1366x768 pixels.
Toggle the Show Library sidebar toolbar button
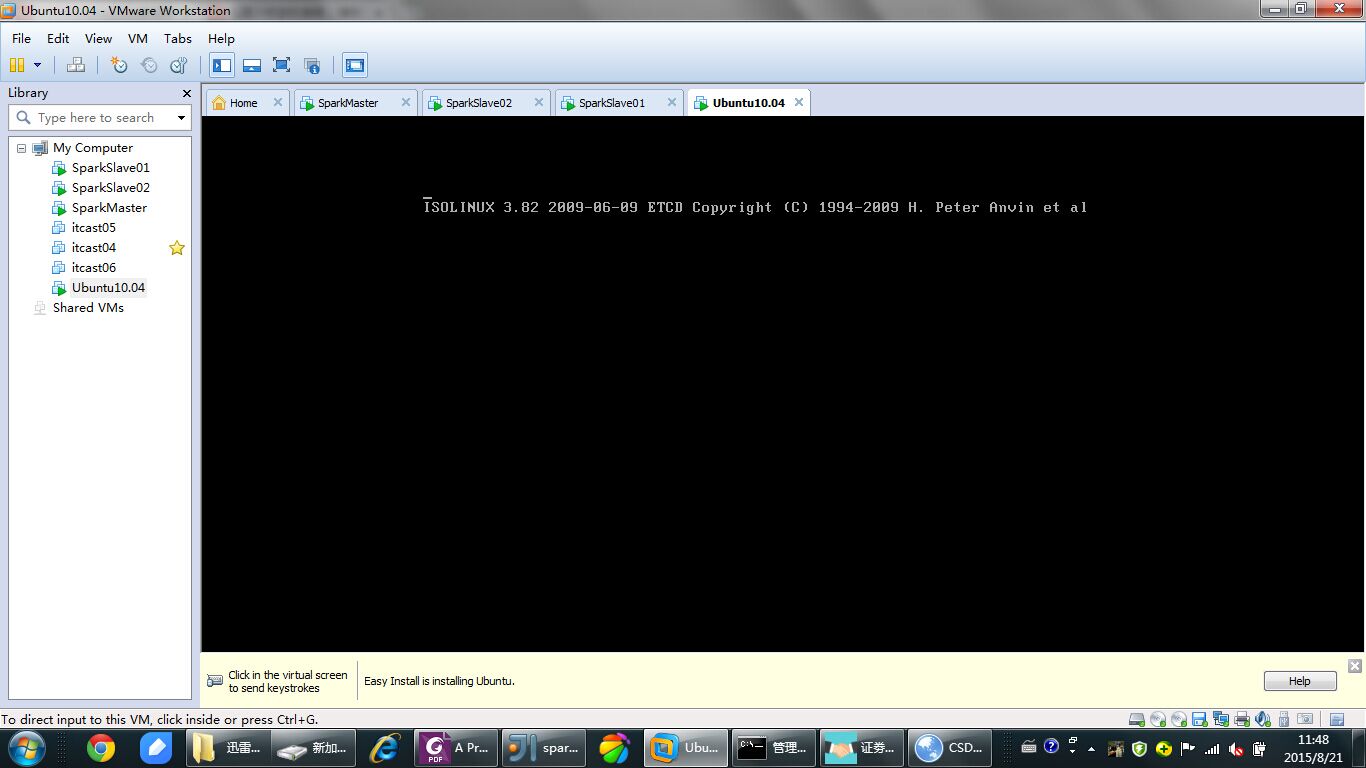[222, 65]
